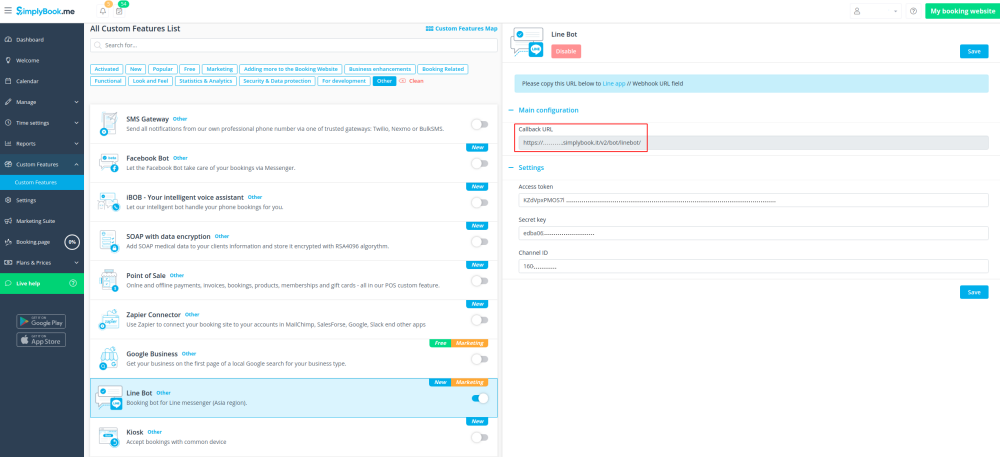1000x457 pixels.
Task: Click the Google Play badge
Action: point(41,322)
